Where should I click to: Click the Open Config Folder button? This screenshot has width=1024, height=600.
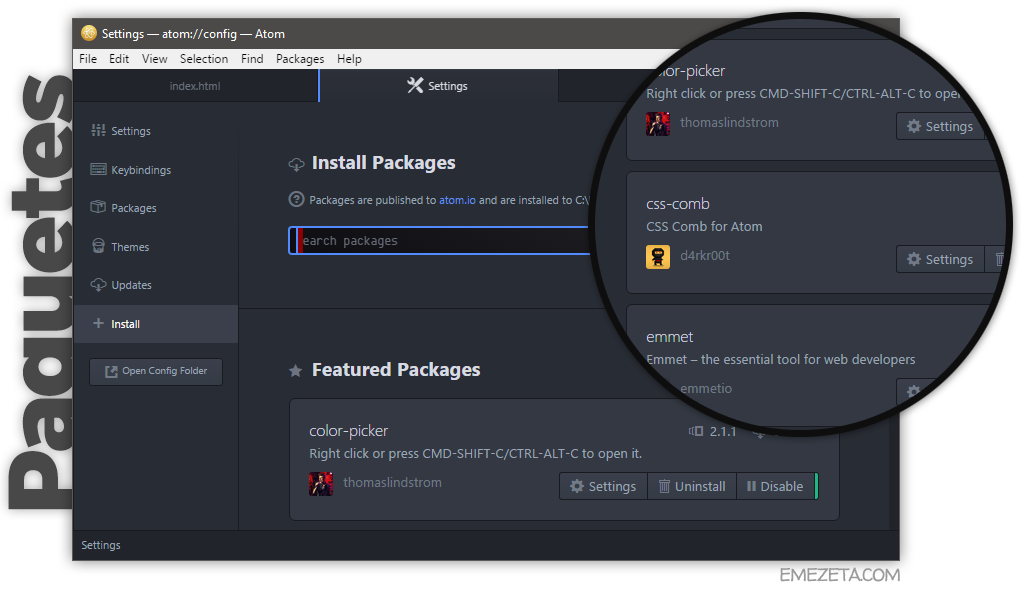pyautogui.click(x=156, y=371)
